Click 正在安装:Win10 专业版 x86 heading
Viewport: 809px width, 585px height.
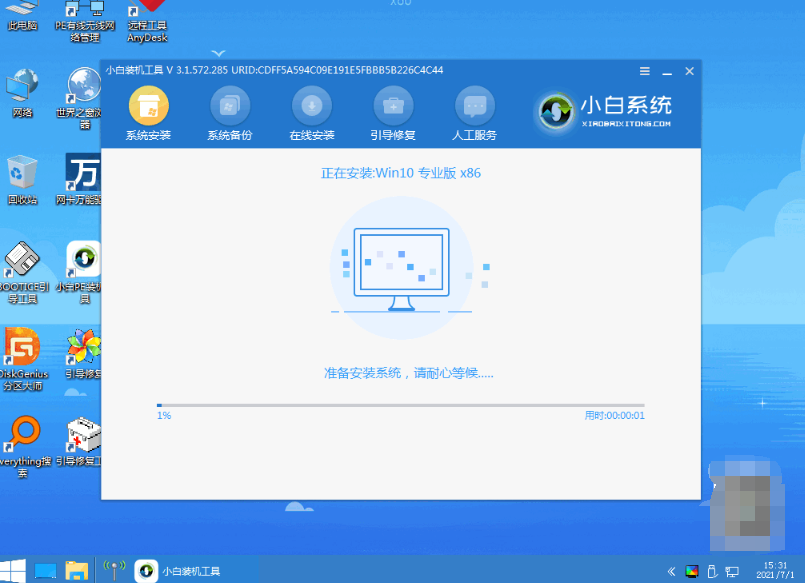click(401, 173)
